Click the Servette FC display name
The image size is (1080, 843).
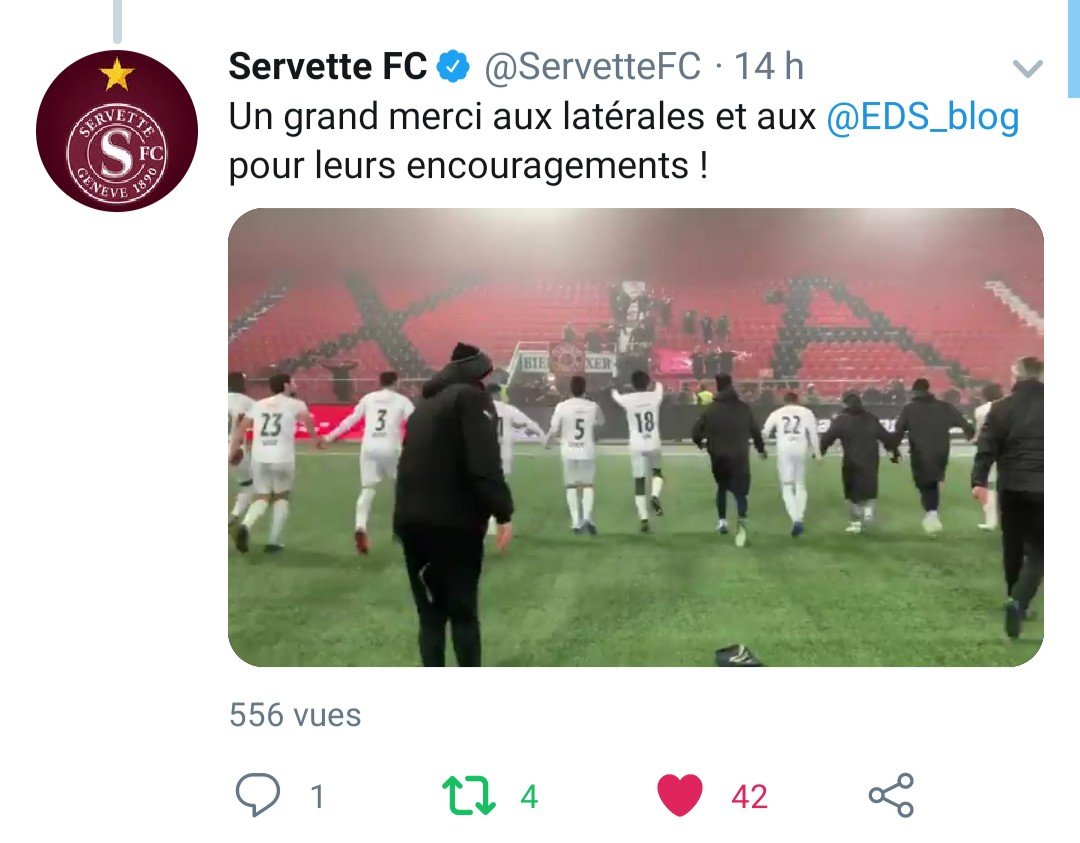328,67
